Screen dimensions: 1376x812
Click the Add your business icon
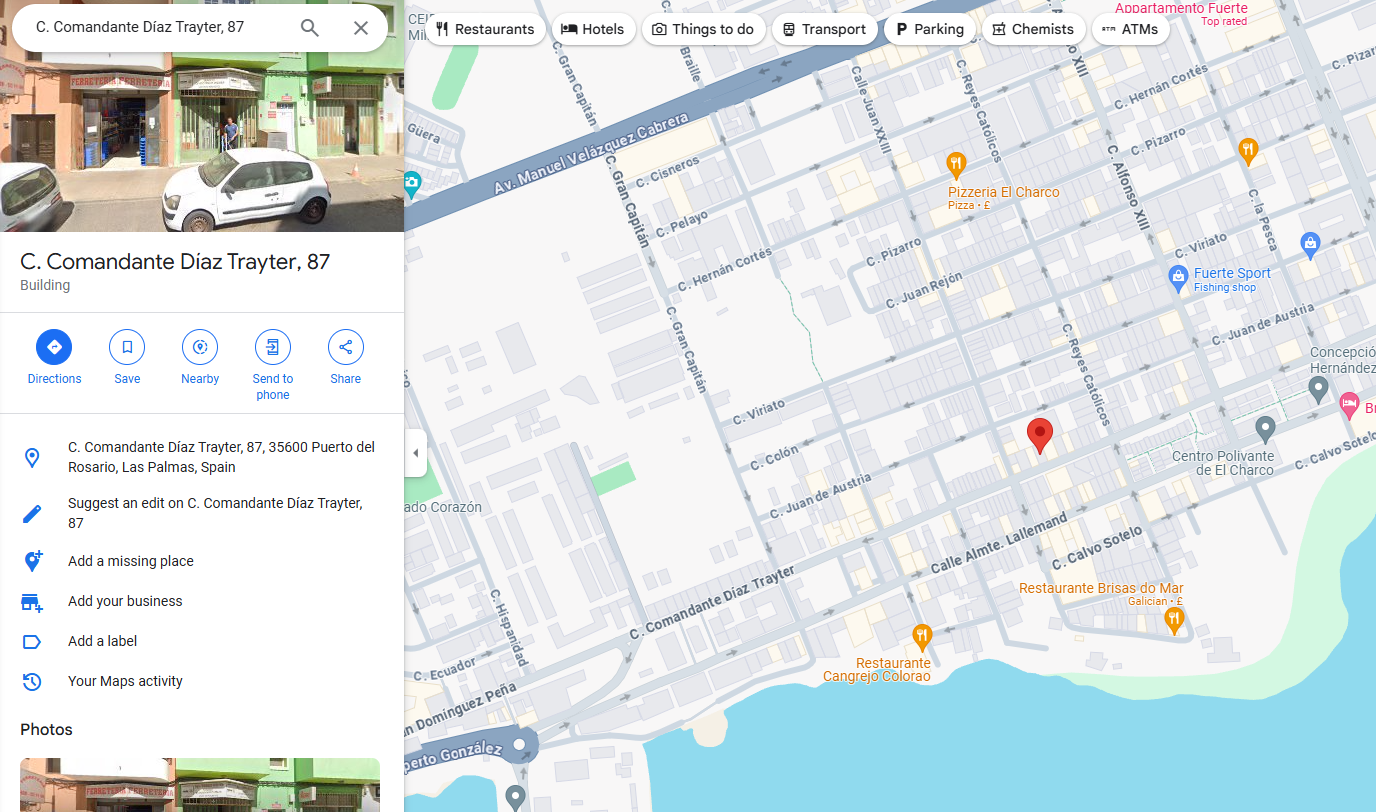point(32,602)
